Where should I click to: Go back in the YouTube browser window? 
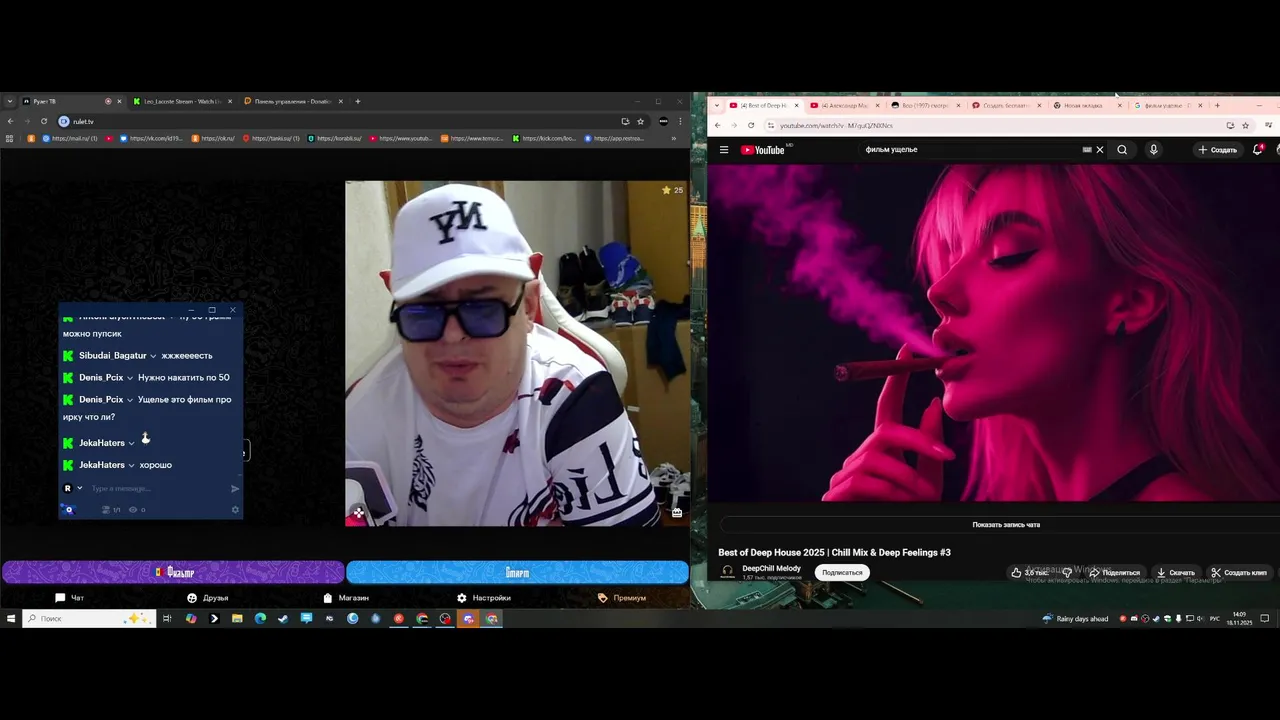717,125
